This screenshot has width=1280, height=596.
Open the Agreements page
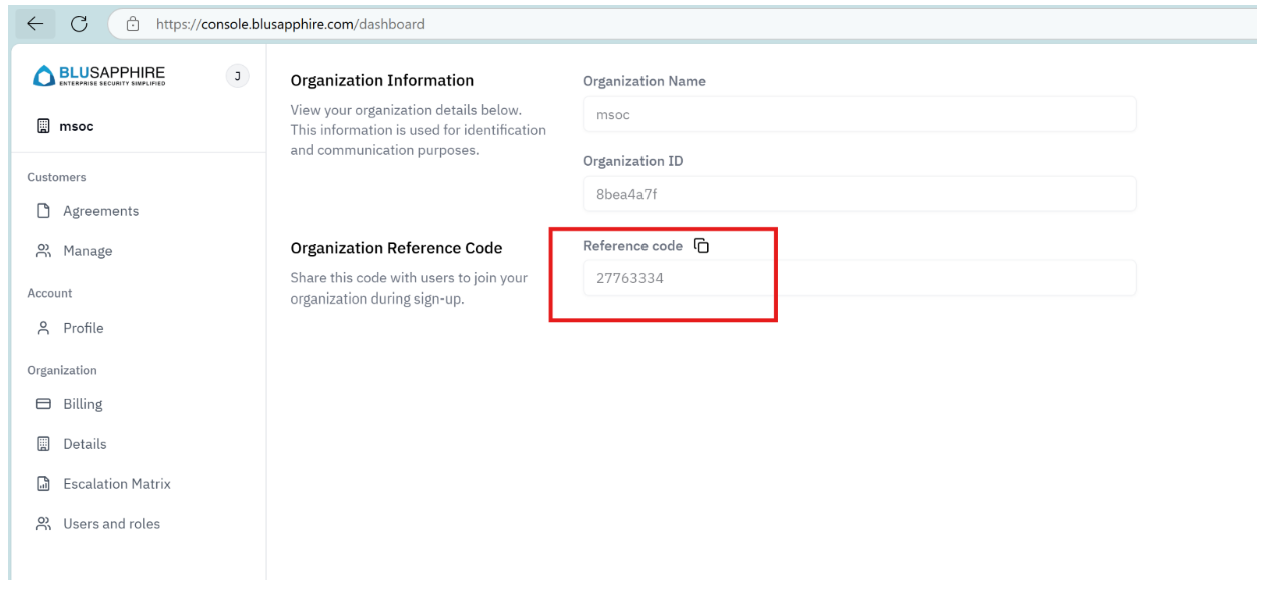(101, 211)
